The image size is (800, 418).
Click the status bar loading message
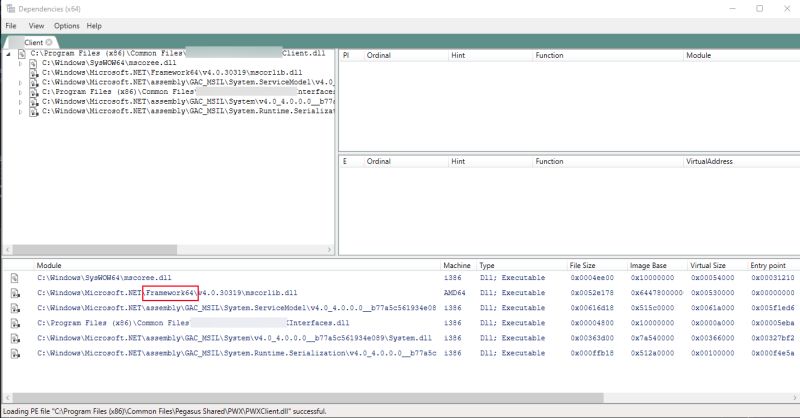[x=164, y=411]
